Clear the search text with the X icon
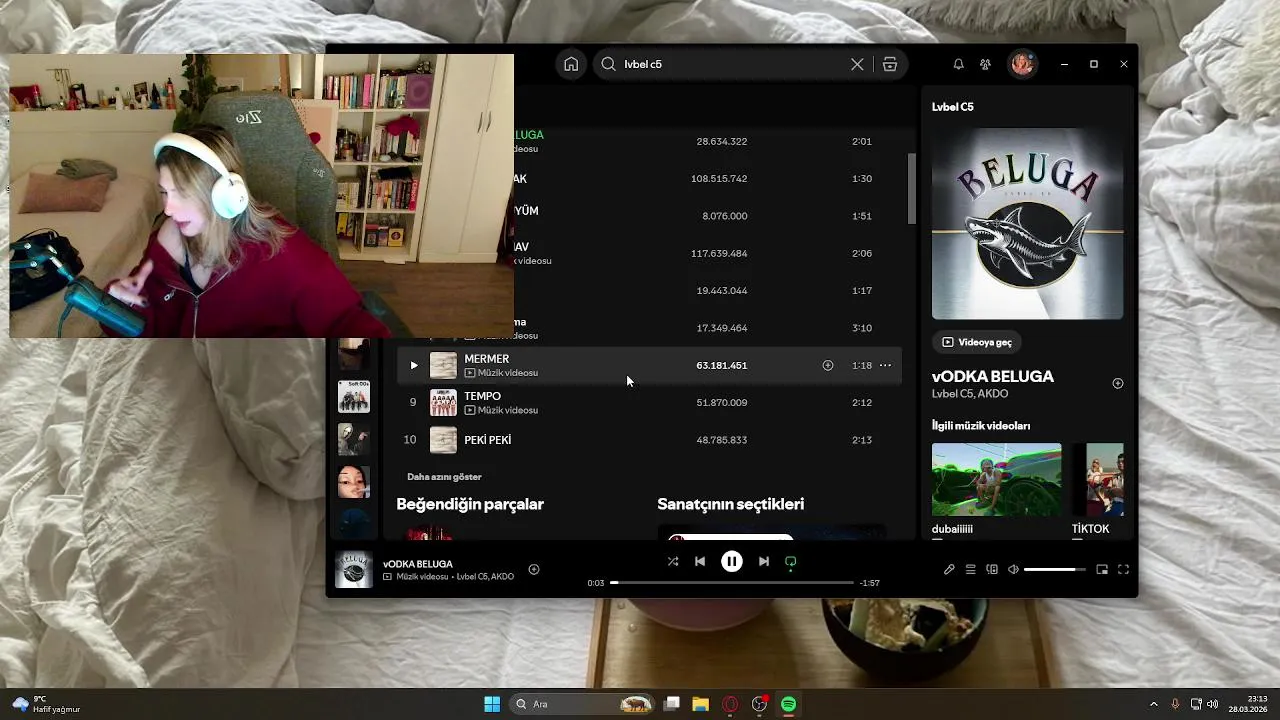Viewport: 1280px width, 720px height. [857, 64]
